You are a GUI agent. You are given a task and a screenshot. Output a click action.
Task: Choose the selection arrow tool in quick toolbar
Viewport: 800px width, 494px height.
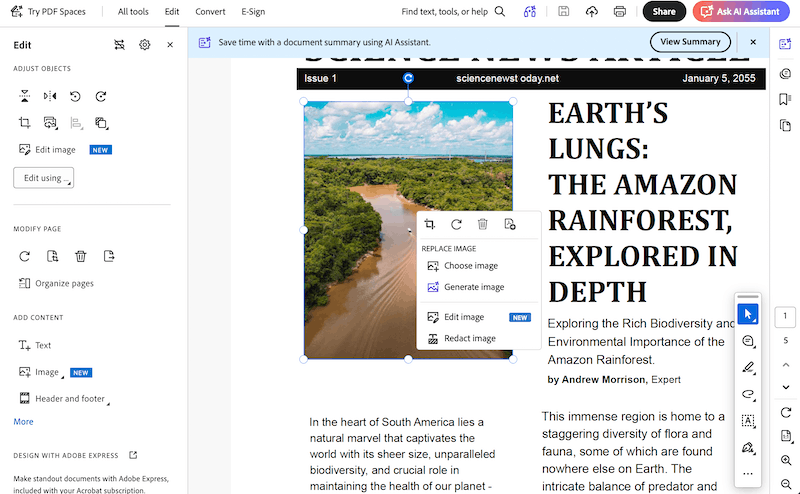pos(748,314)
